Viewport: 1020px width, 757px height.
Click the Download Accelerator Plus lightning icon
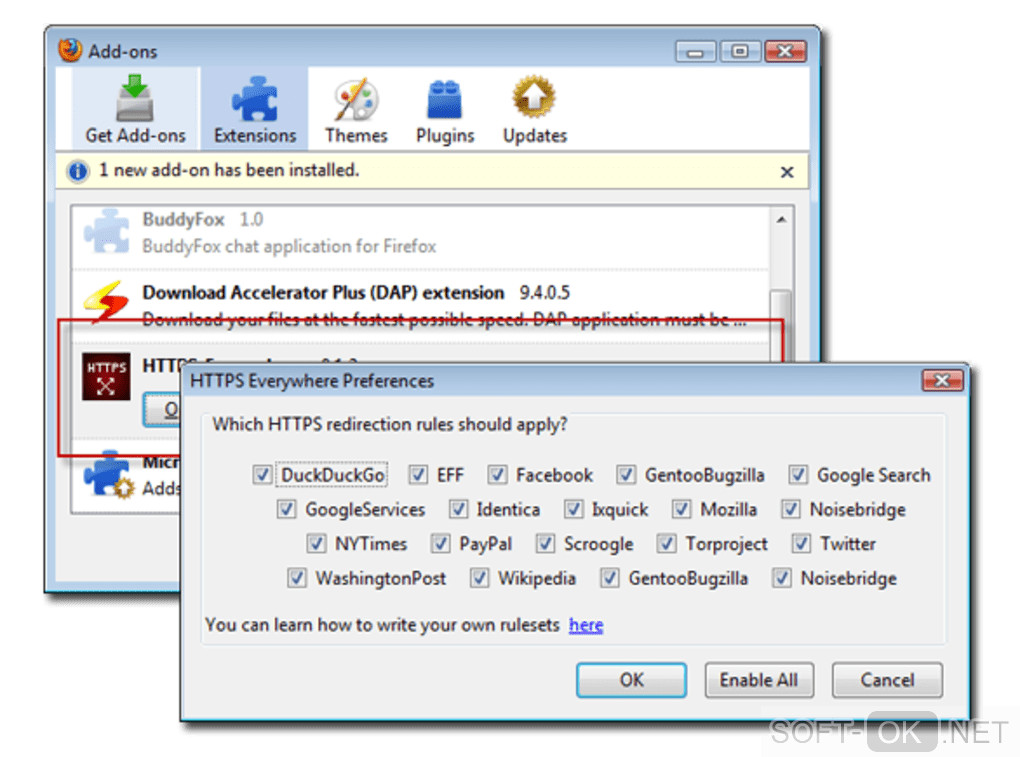point(106,301)
